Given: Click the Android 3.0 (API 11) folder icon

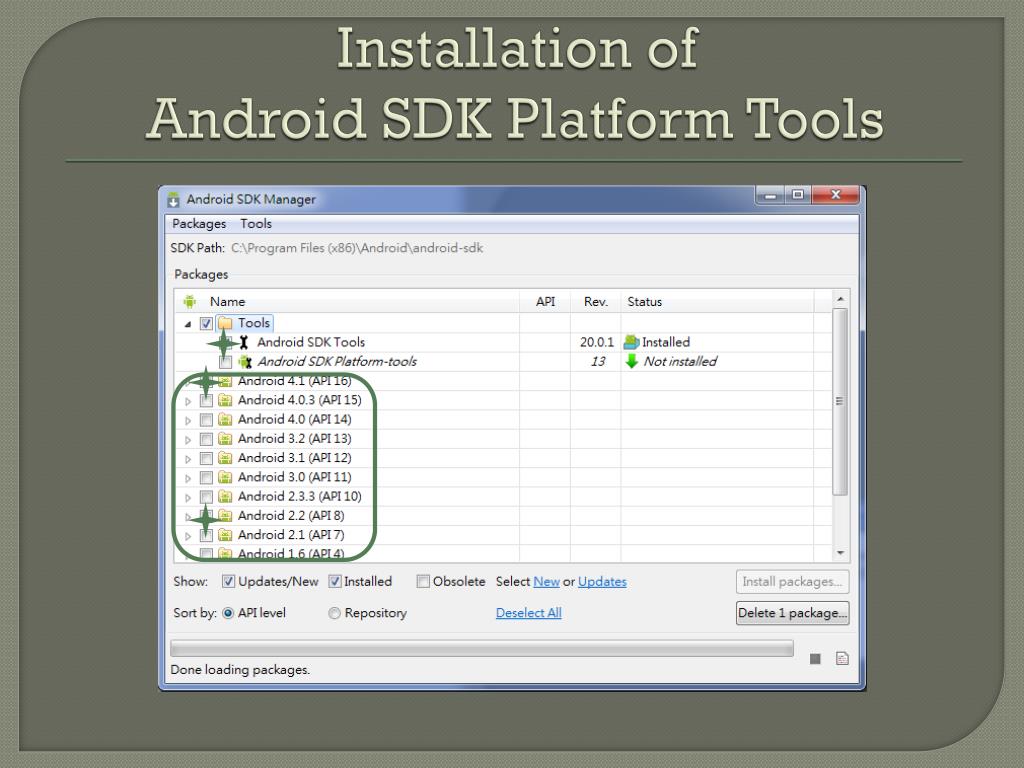Looking at the screenshot, I should coord(225,477).
